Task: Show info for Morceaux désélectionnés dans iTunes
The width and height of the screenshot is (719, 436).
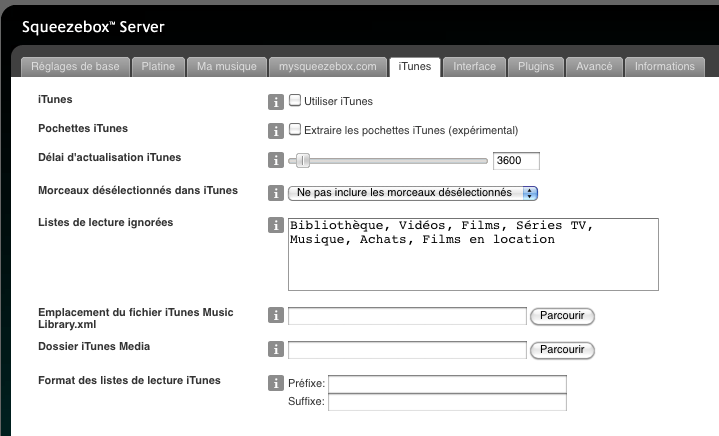Action: tap(276, 193)
